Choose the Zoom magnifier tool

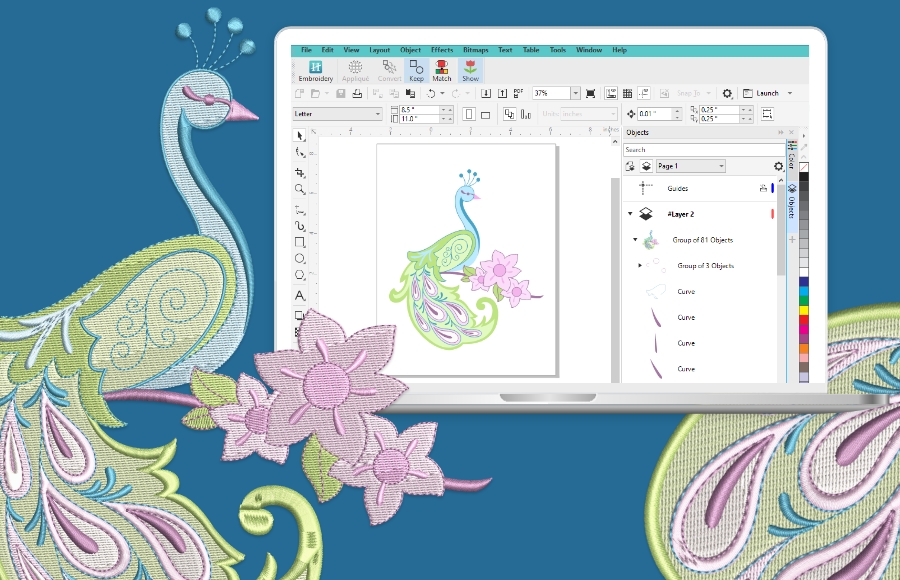point(300,189)
